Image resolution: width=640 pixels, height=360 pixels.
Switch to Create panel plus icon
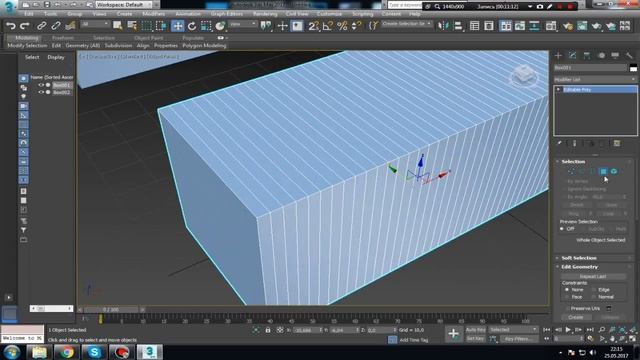(558, 55)
